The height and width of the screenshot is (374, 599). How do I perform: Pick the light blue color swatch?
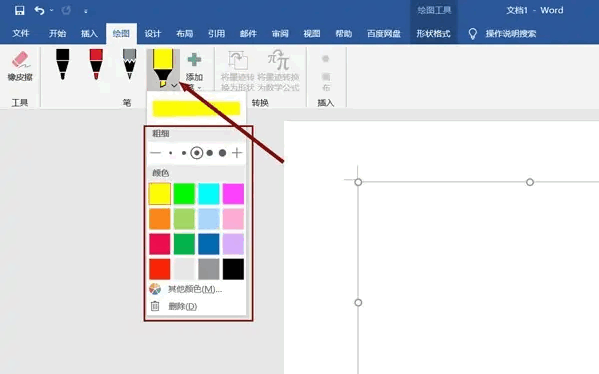pos(209,219)
